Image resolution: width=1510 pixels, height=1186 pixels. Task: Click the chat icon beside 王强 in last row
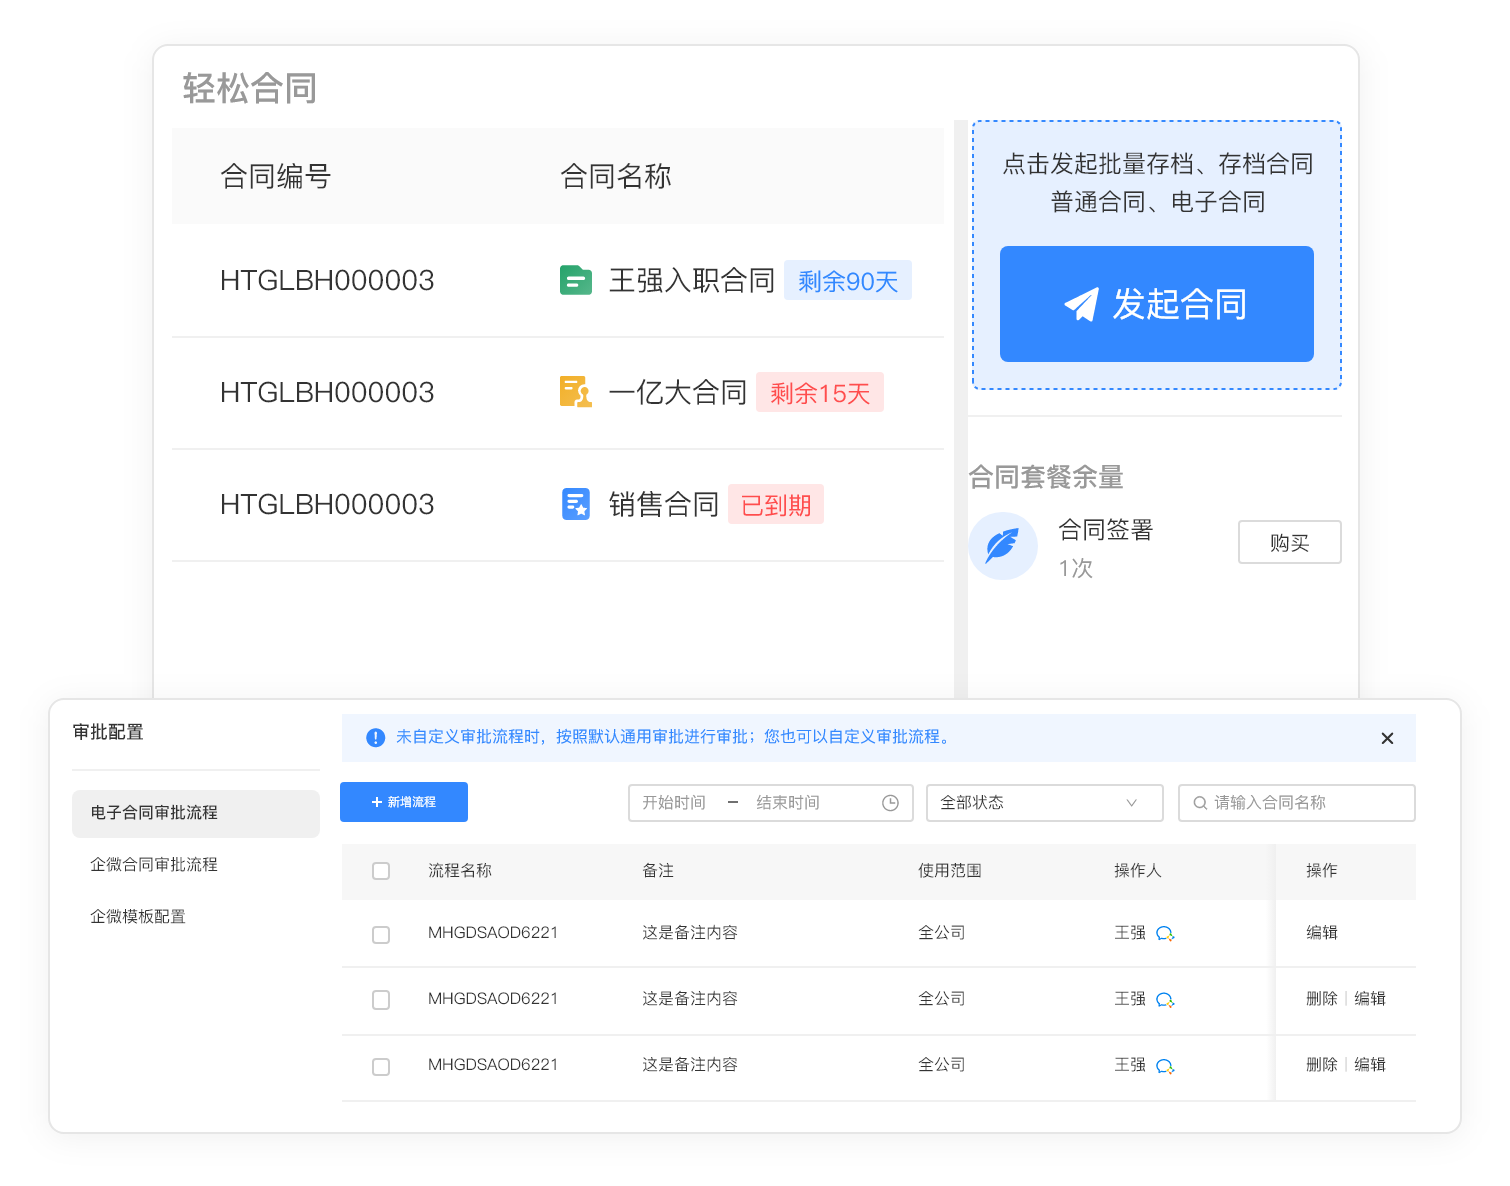click(x=1165, y=1066)
